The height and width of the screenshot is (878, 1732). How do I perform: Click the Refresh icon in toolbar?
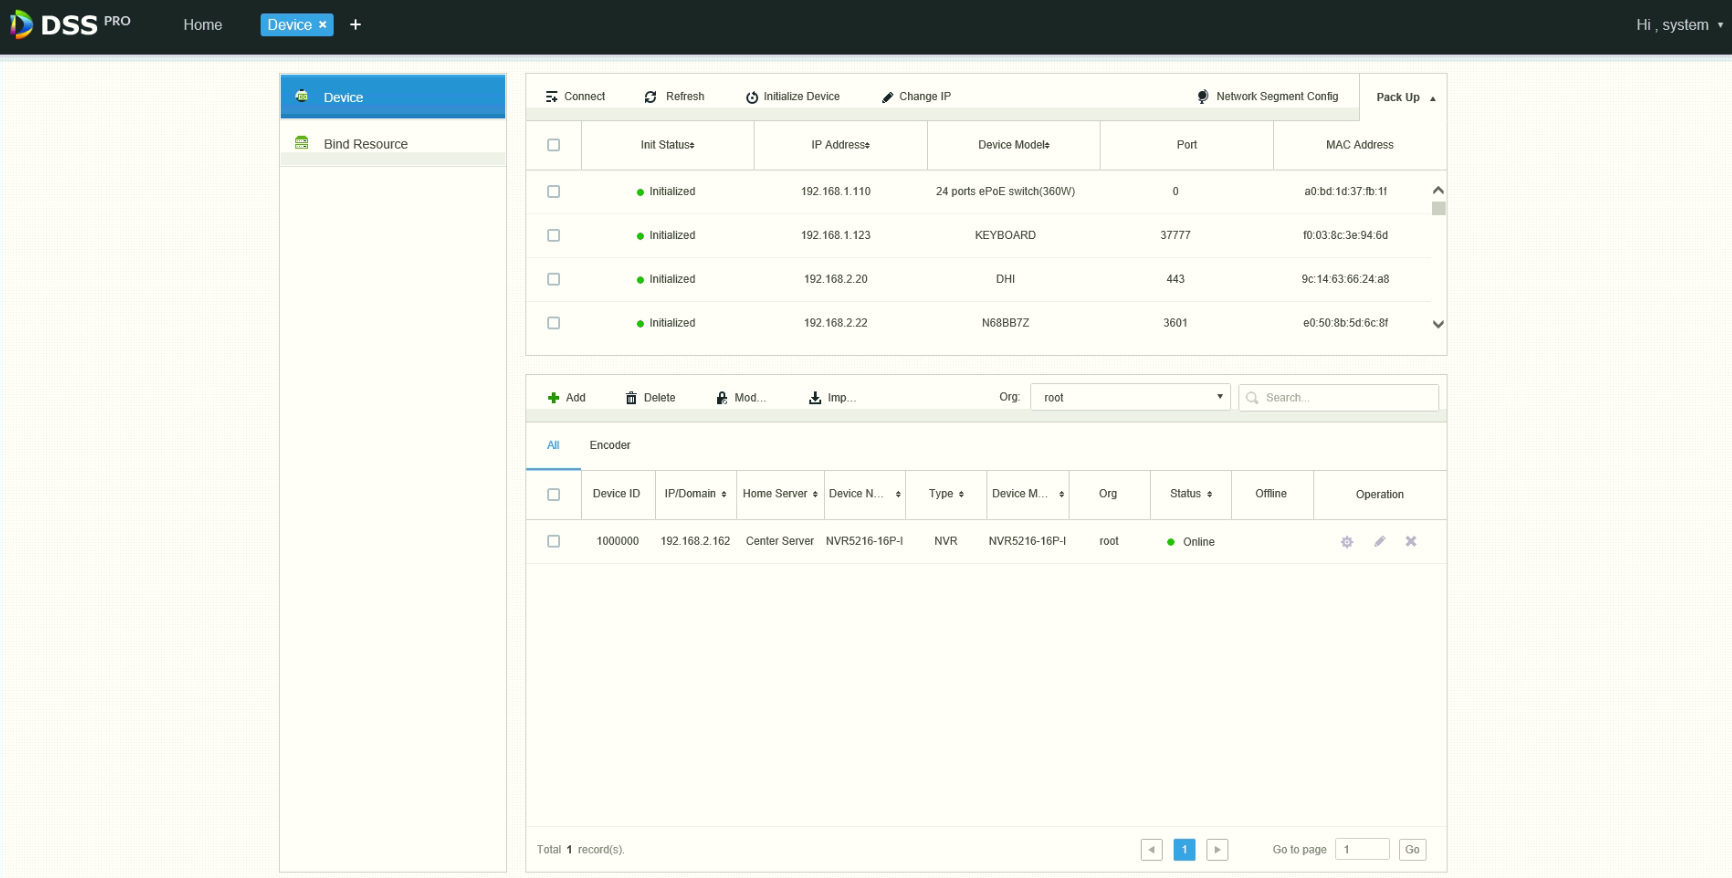click(x=651, y=97)
